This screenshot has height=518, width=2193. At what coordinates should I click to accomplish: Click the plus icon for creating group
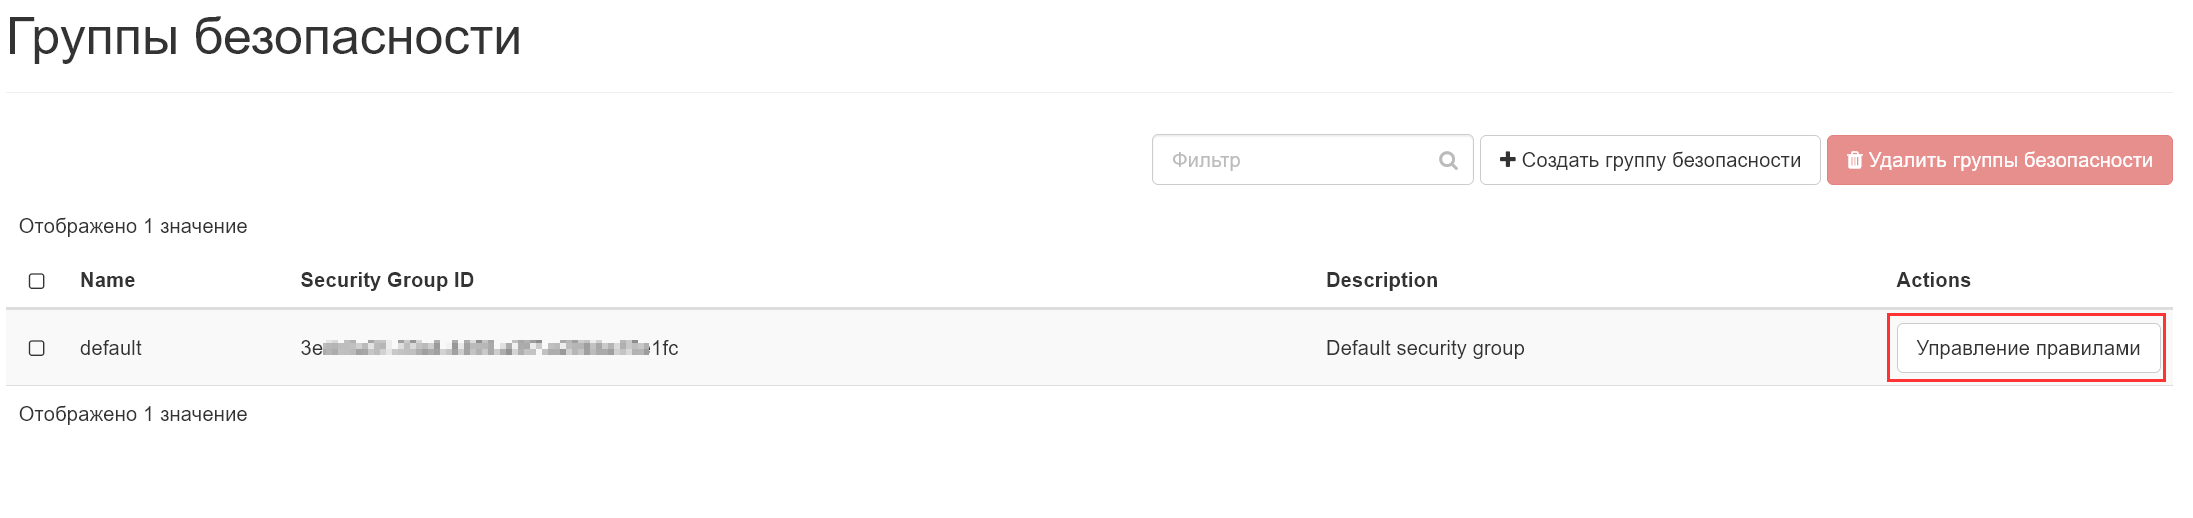point(1508,160)
